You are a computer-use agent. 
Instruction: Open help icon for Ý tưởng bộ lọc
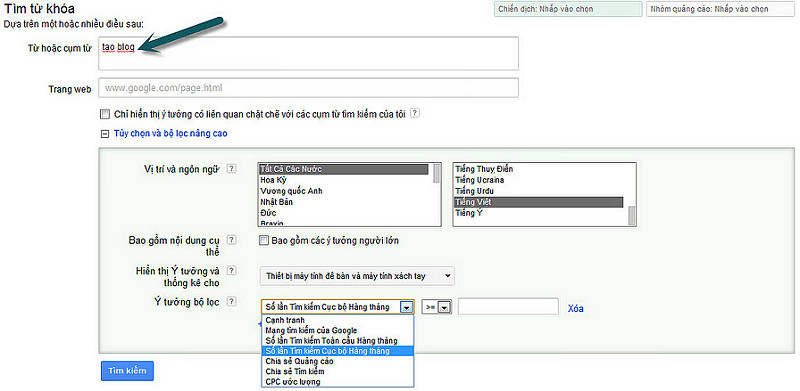232,302
